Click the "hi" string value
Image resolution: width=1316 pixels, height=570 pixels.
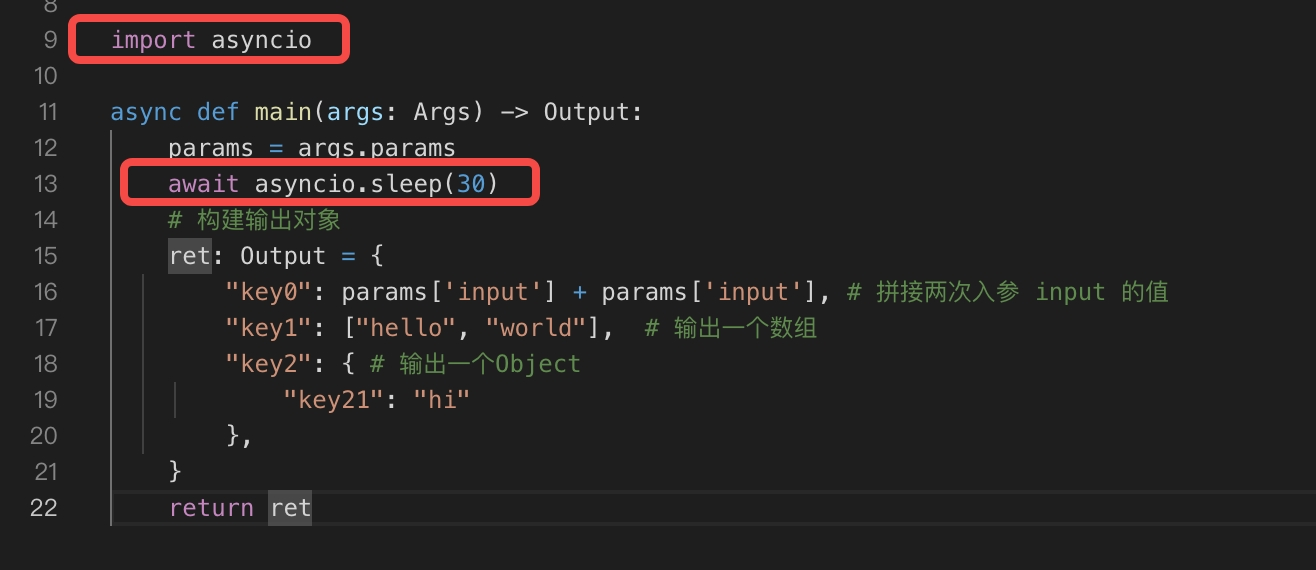click(x=442, y=400)
